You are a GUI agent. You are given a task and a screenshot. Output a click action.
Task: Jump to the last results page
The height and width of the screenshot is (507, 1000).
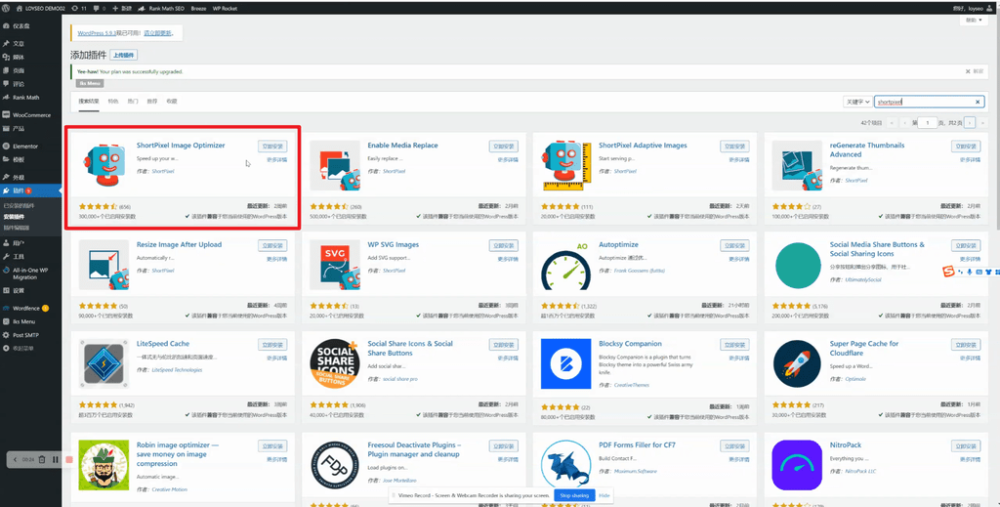982,122
